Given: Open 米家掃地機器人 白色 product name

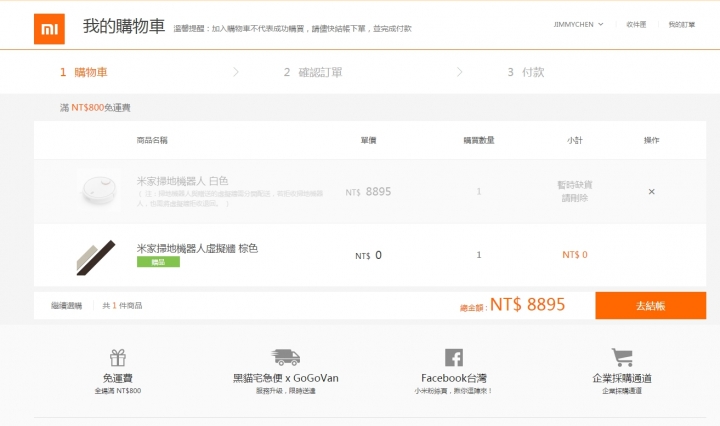Looking at the screenshot, I should (182, 181).
